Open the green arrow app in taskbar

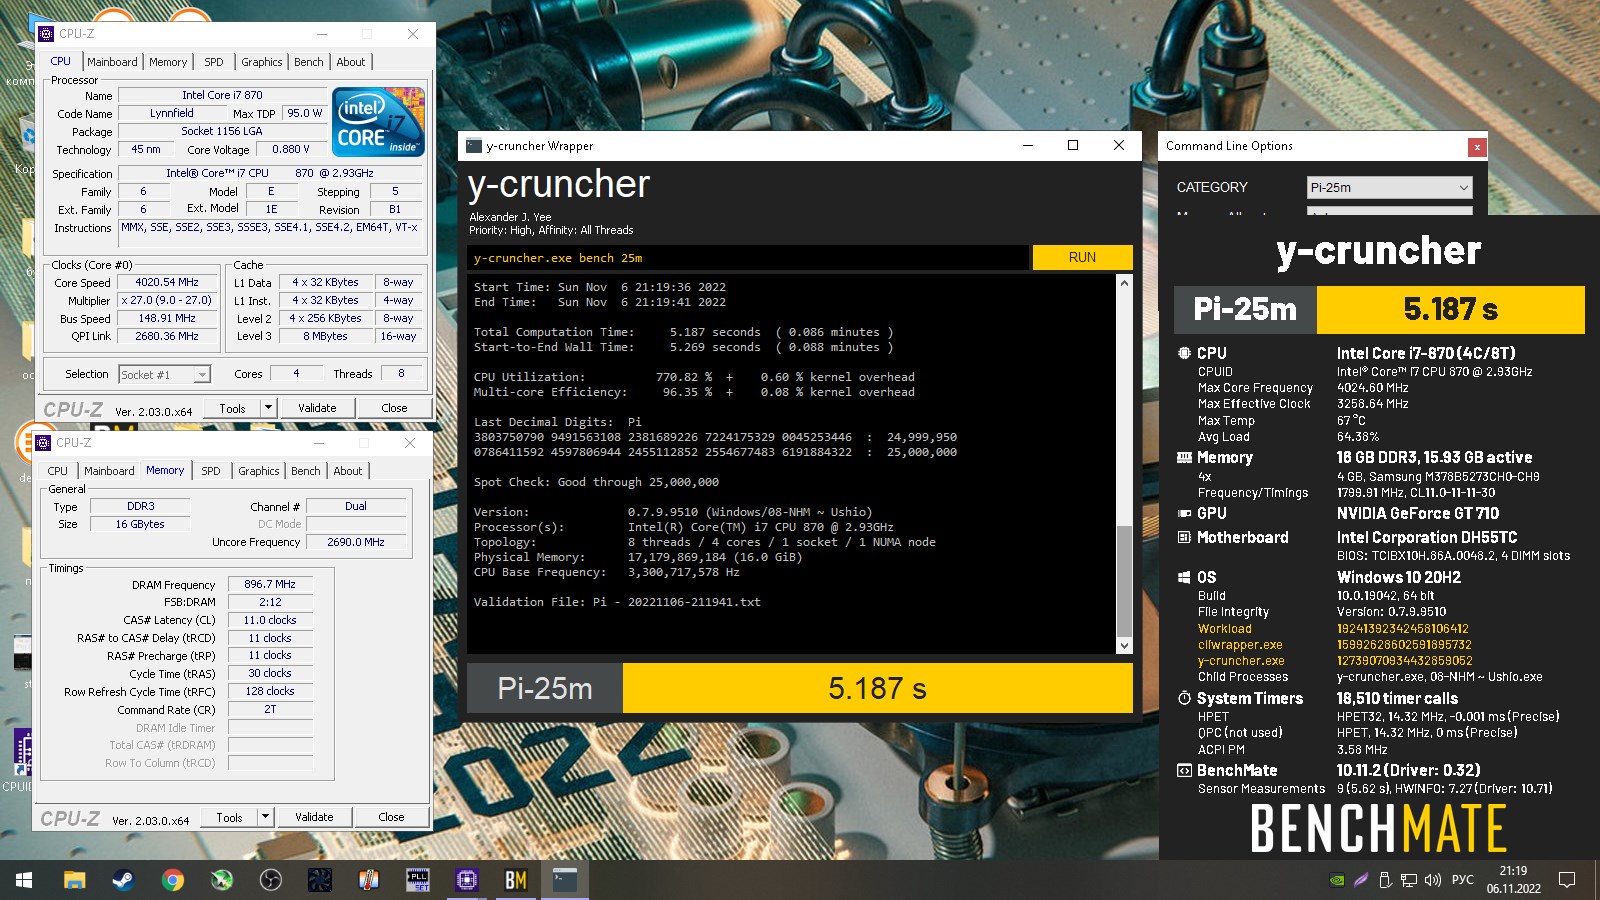(221, 880)
